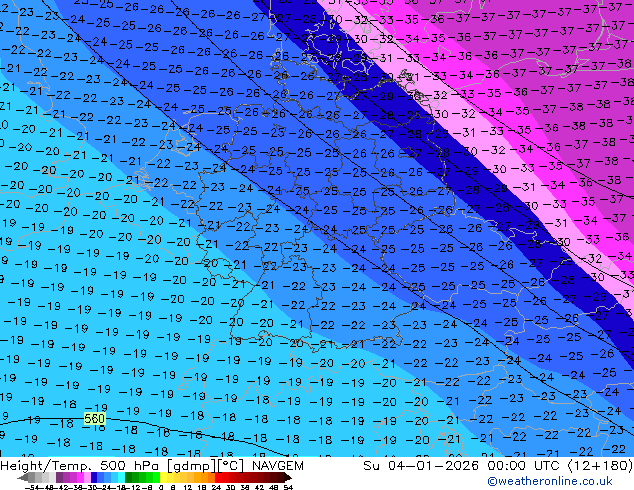This screenshot has width=634, height=490.
Task: Select the gray swatch at legend's left end
Action: click(32, 476)
